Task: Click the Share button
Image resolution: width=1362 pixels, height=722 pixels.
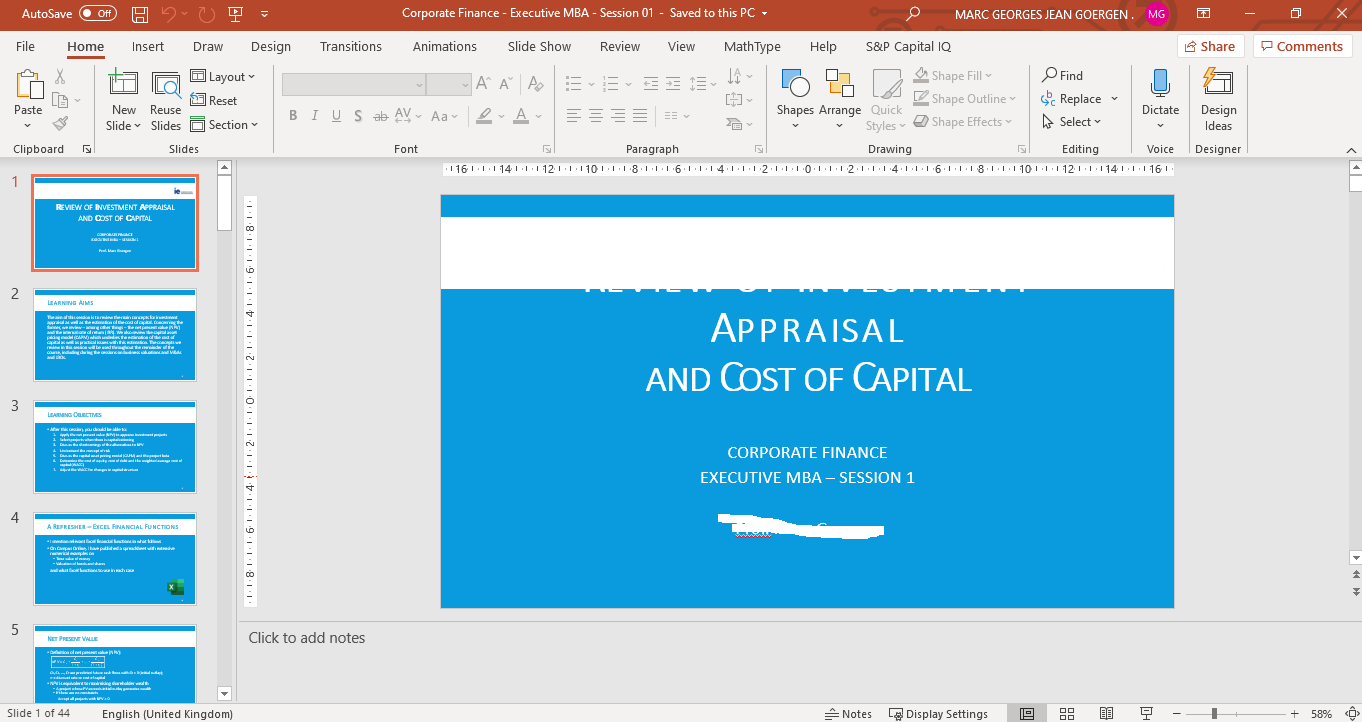Action: (x=1208, y=46)
